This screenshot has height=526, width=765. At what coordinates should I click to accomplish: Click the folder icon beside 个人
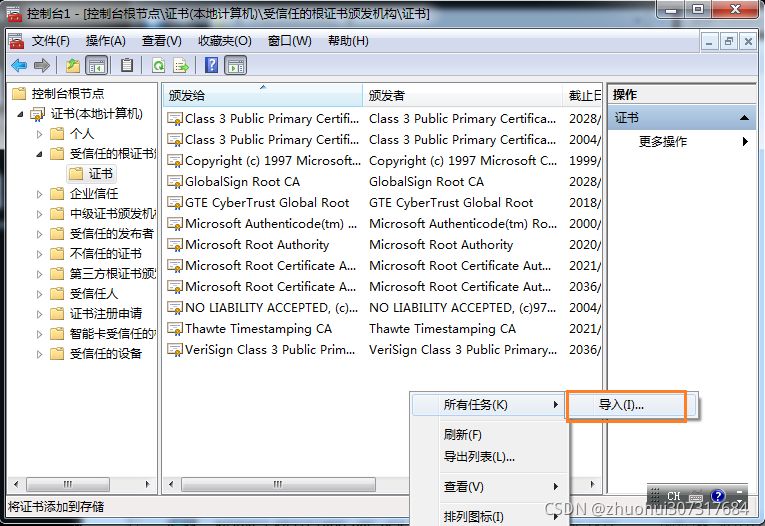click(57, 134)
